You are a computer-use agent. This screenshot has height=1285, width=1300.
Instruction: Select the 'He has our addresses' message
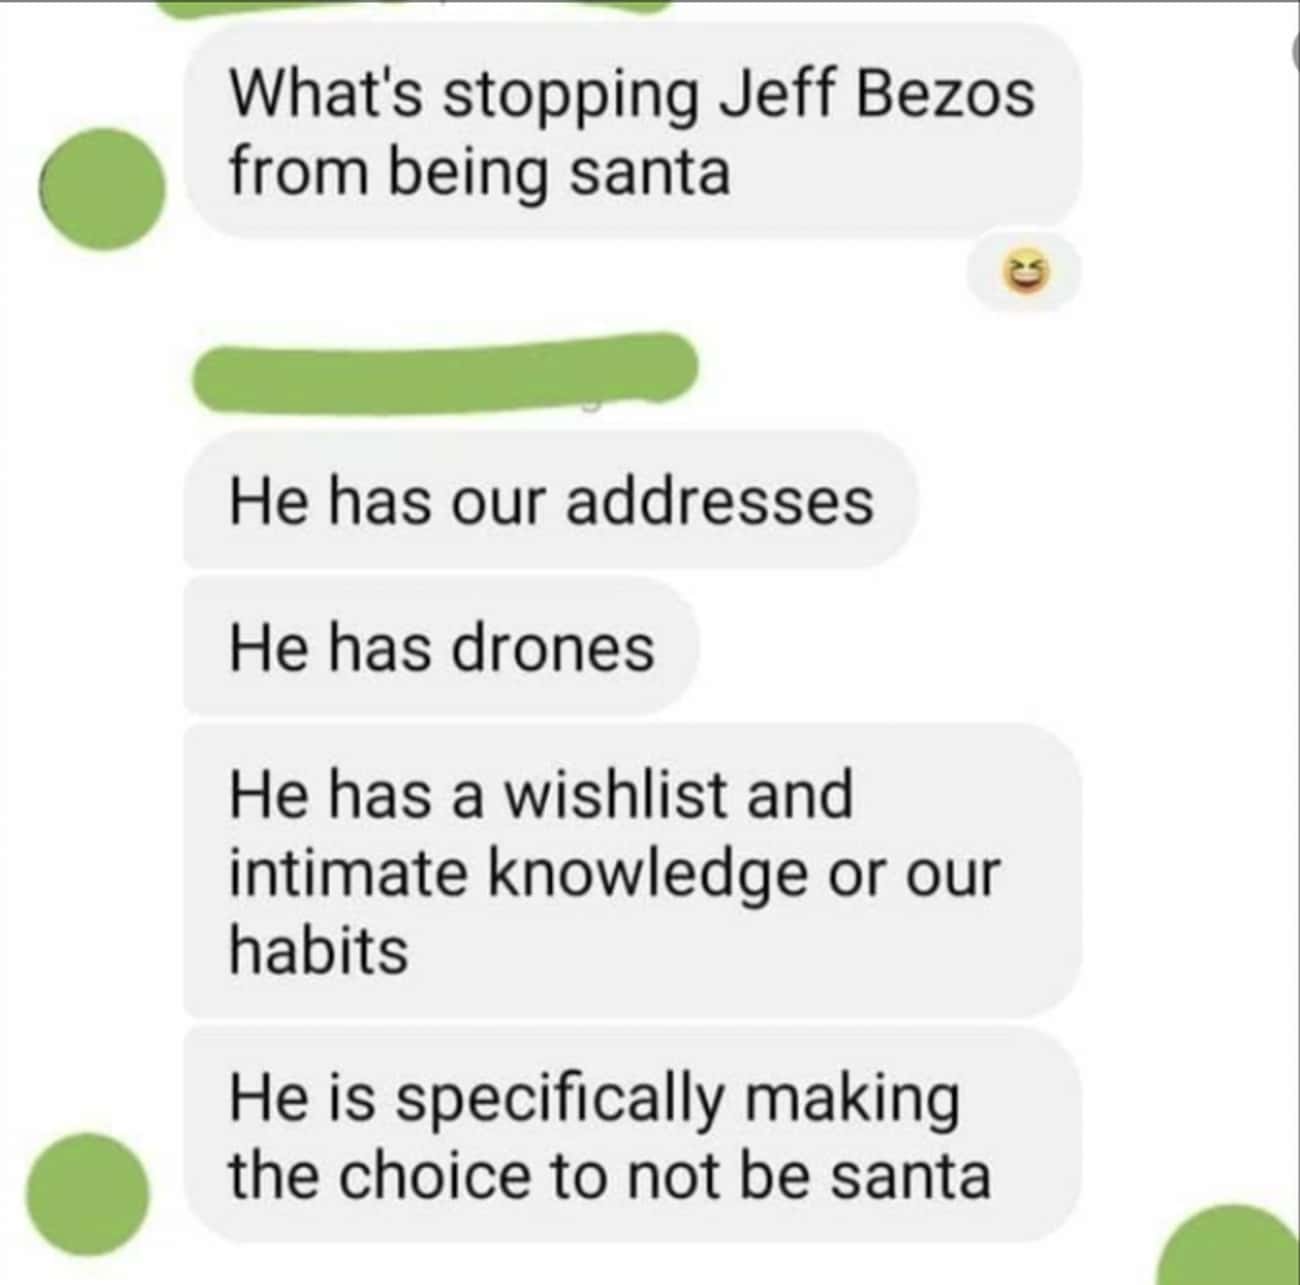coord(550,500)
